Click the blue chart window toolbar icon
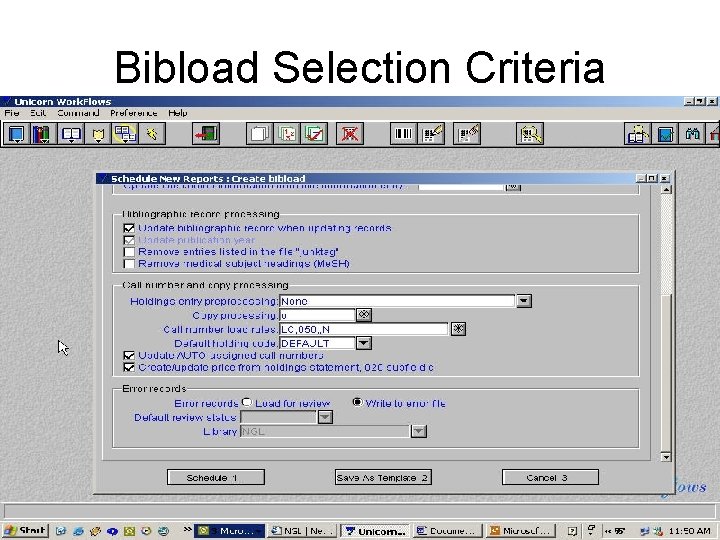 [x=665, y=134]
